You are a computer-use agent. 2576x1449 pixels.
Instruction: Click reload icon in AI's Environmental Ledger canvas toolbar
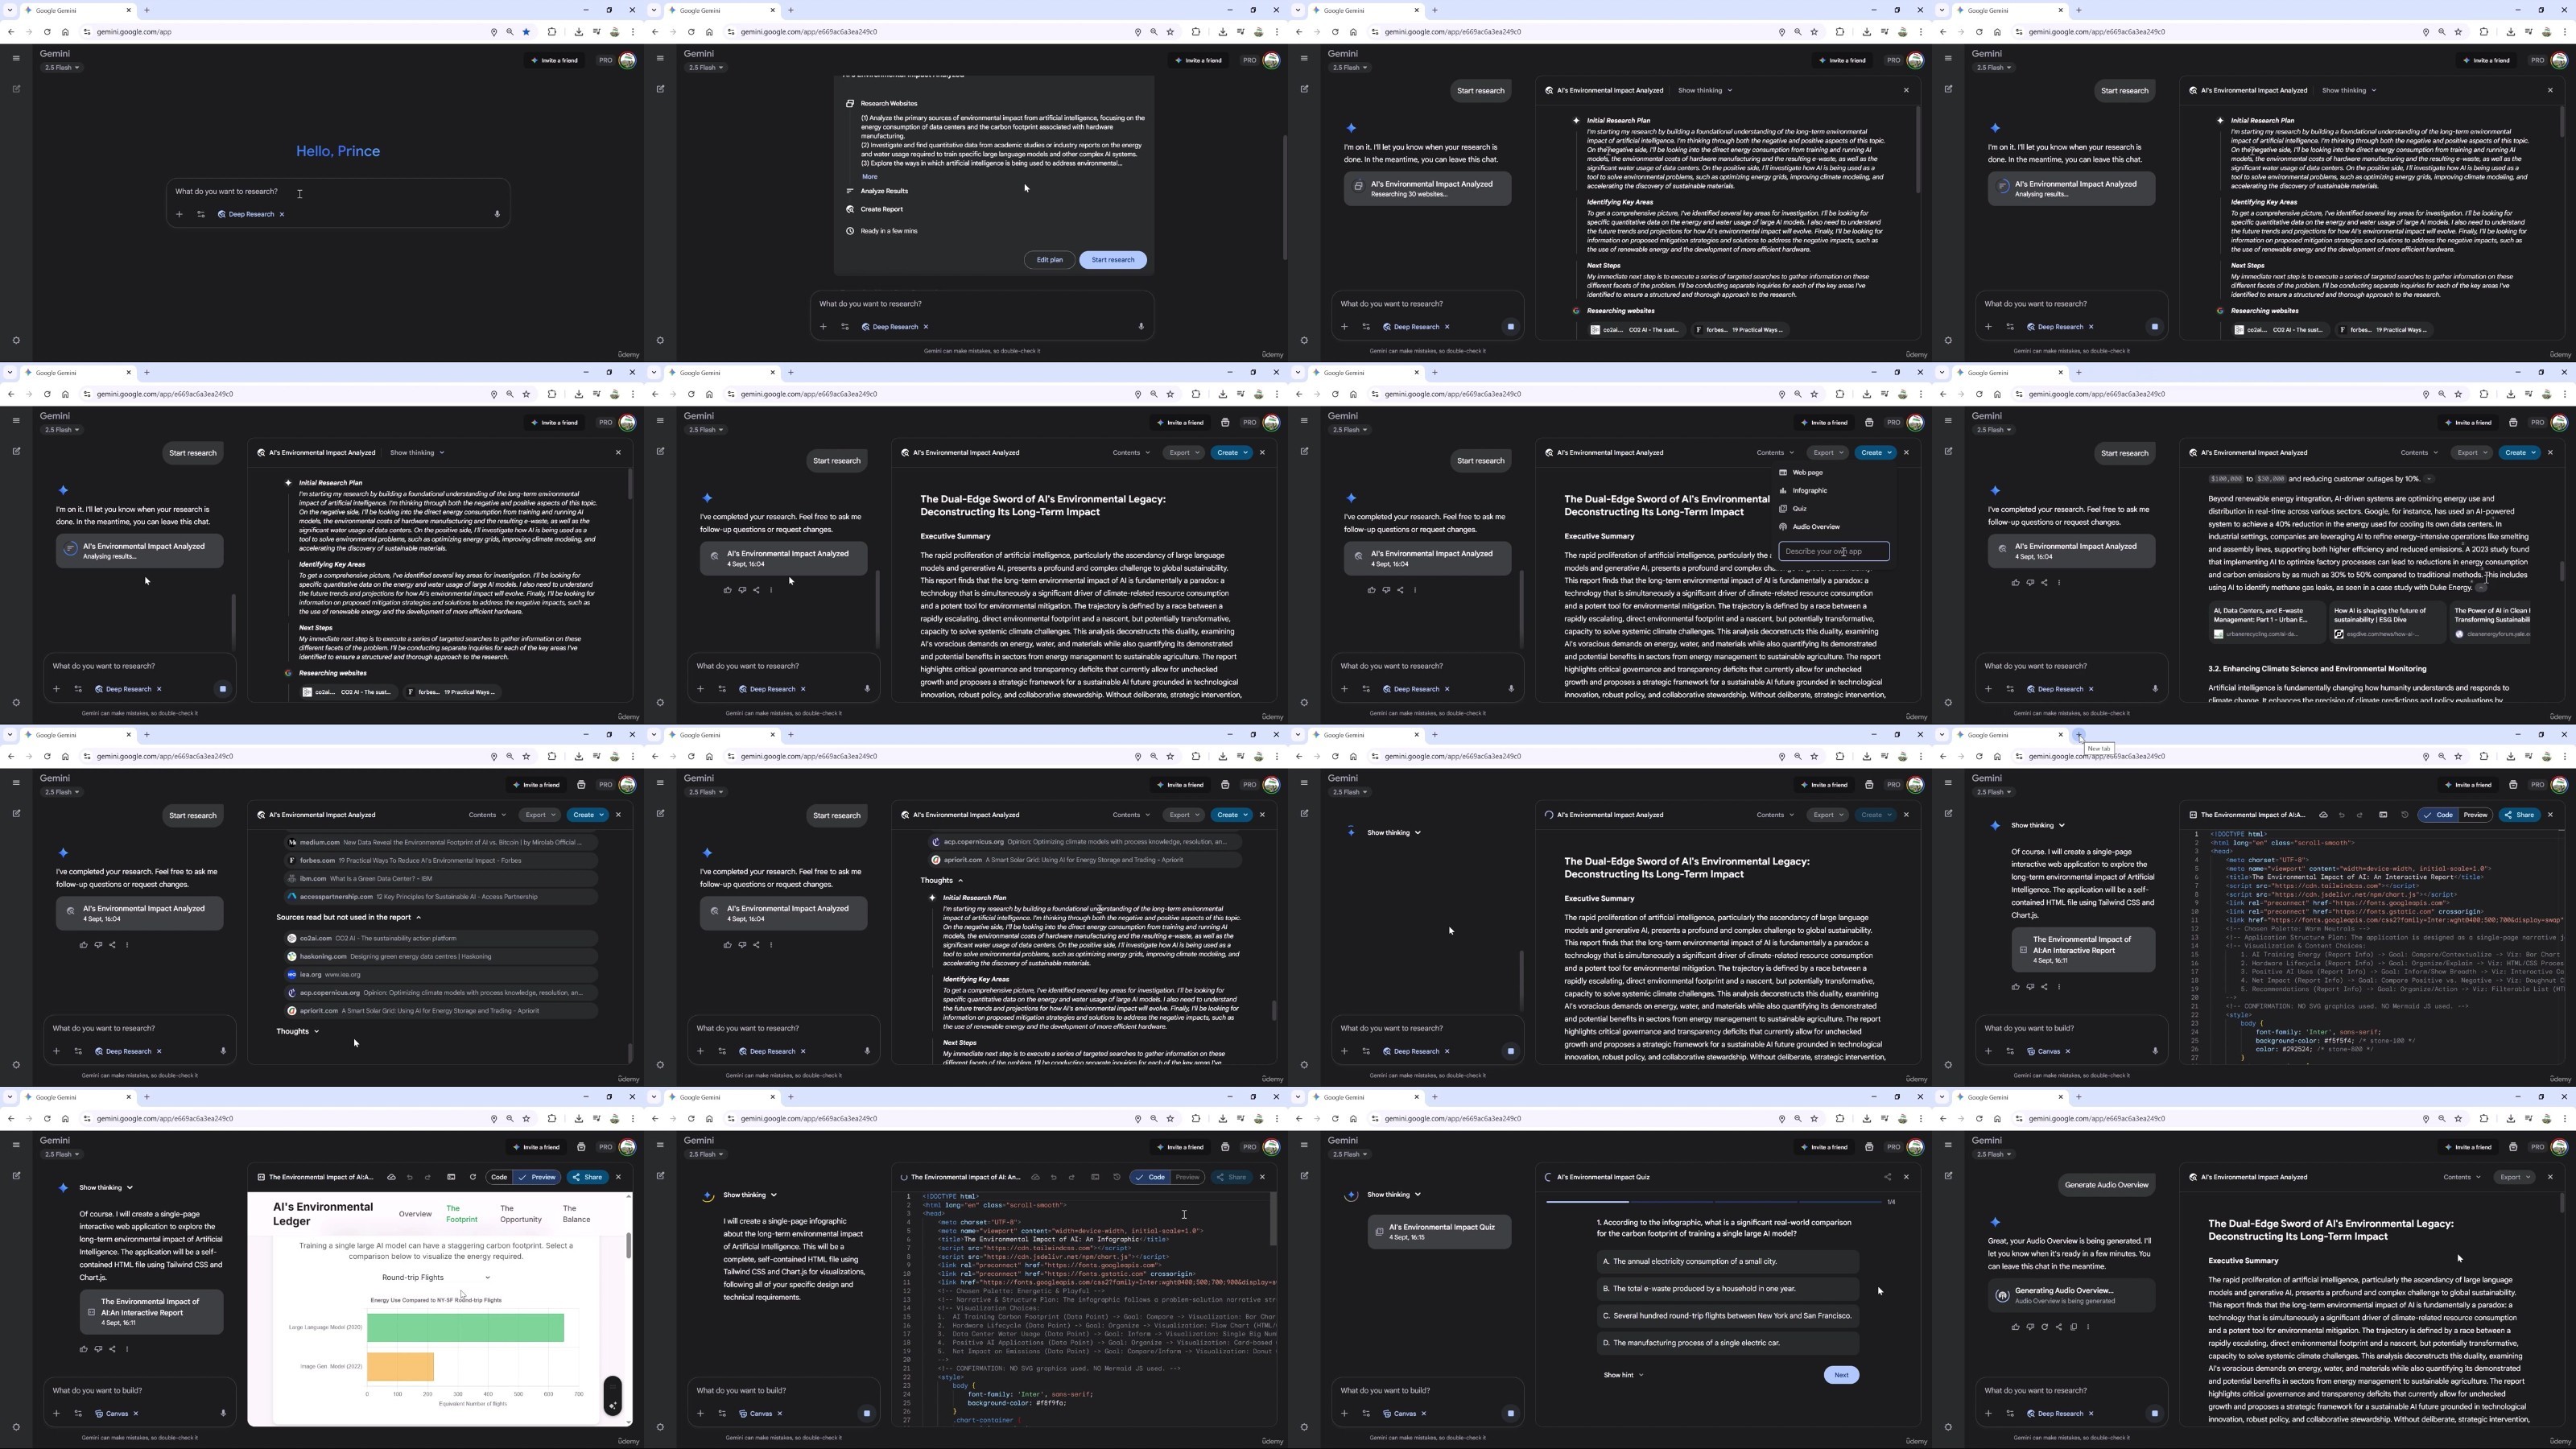[473, 1177]
